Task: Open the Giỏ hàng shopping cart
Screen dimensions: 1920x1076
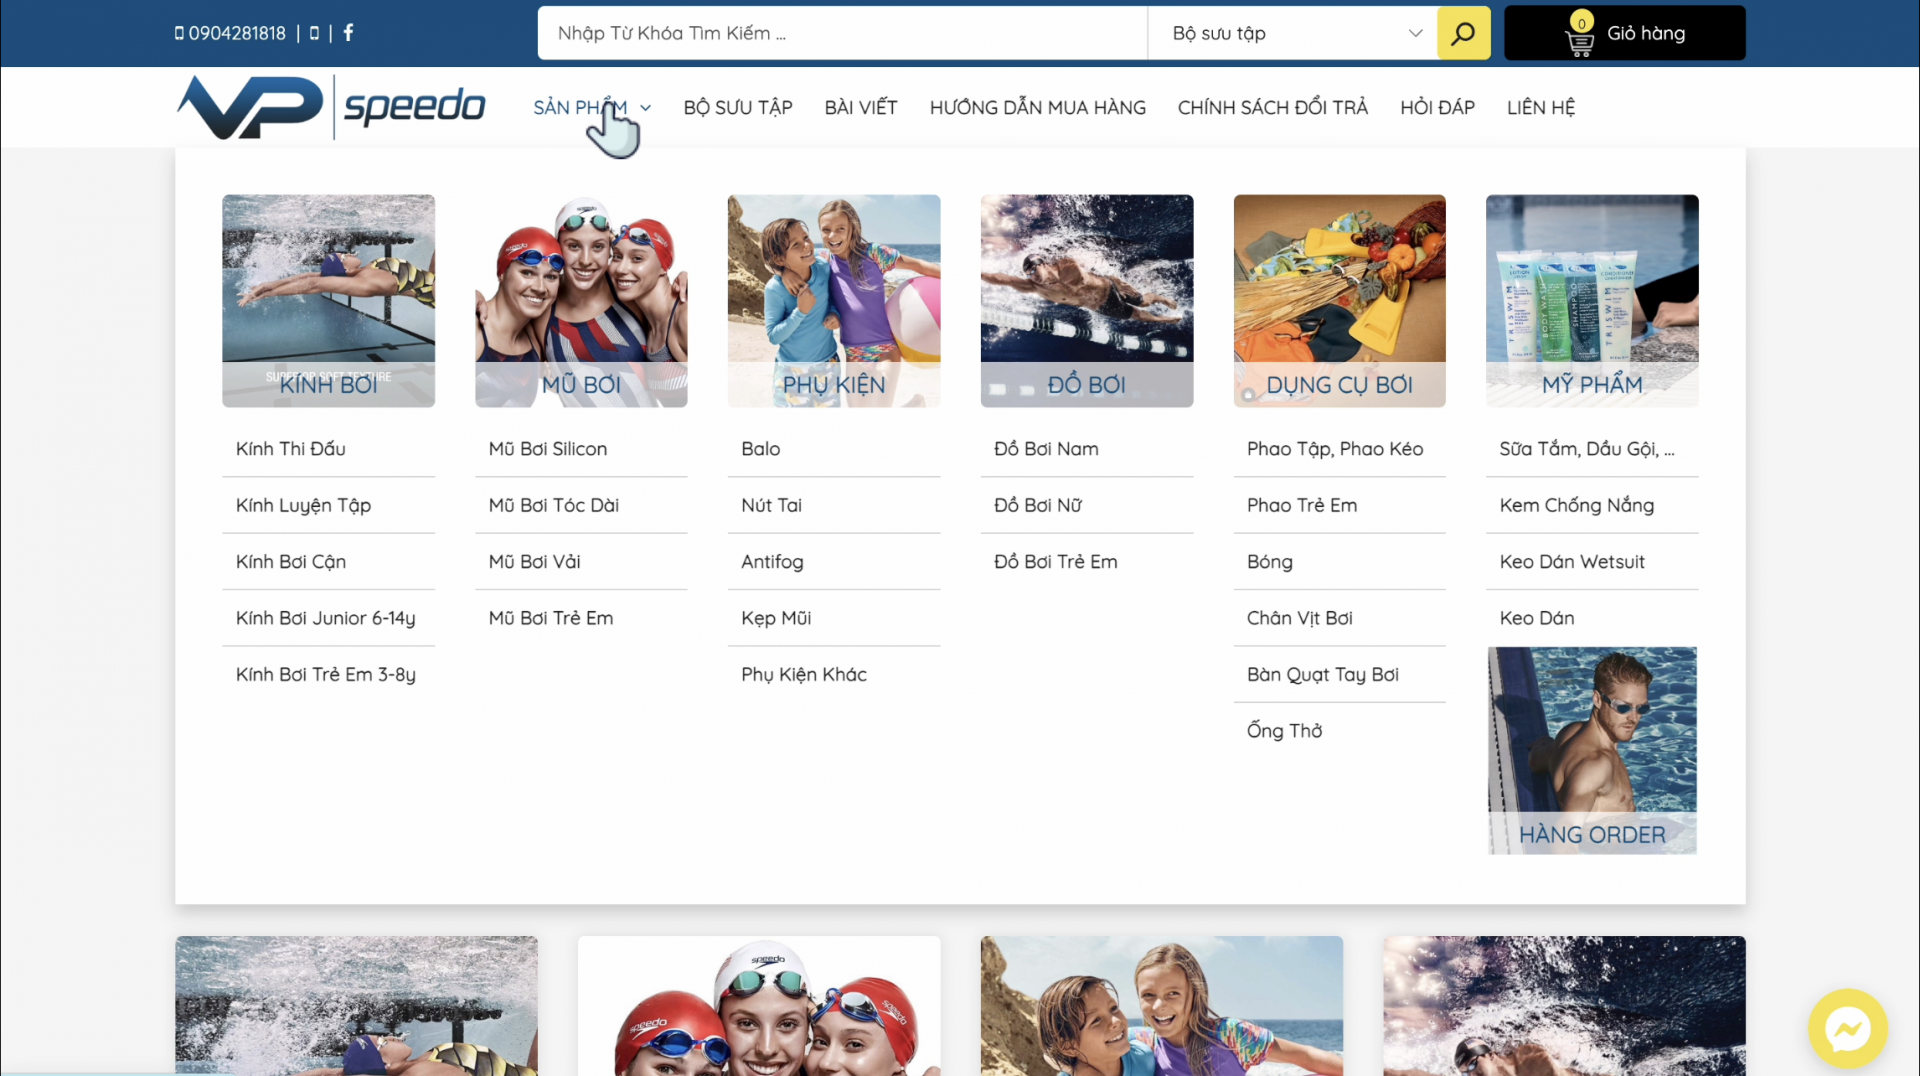Action: pos(1624,33)
